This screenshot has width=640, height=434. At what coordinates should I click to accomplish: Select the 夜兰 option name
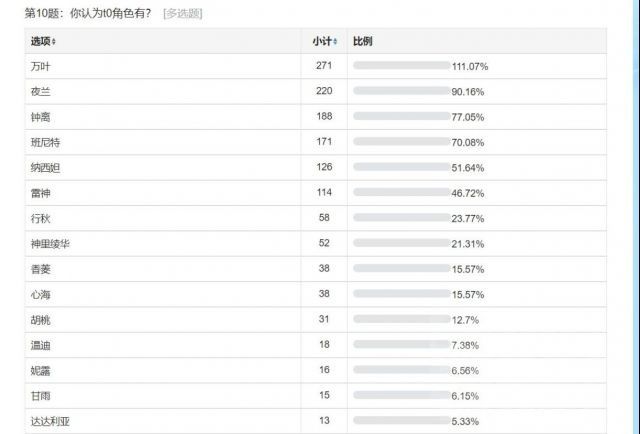(40, 91)
